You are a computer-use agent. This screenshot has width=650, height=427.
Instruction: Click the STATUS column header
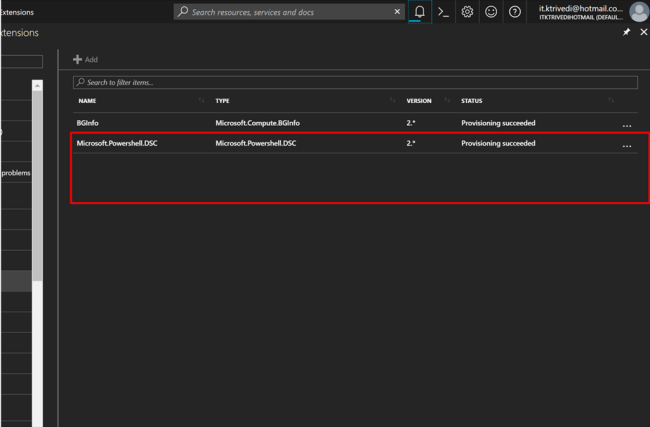tap(472, 101)
